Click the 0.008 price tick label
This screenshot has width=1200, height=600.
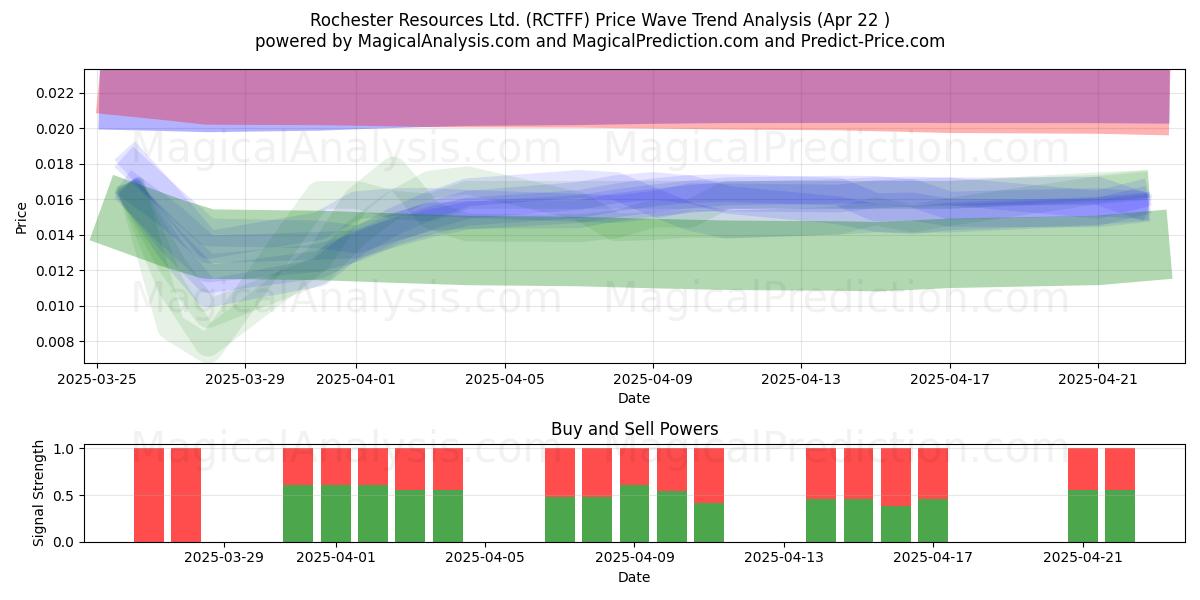tap(56, 342)
